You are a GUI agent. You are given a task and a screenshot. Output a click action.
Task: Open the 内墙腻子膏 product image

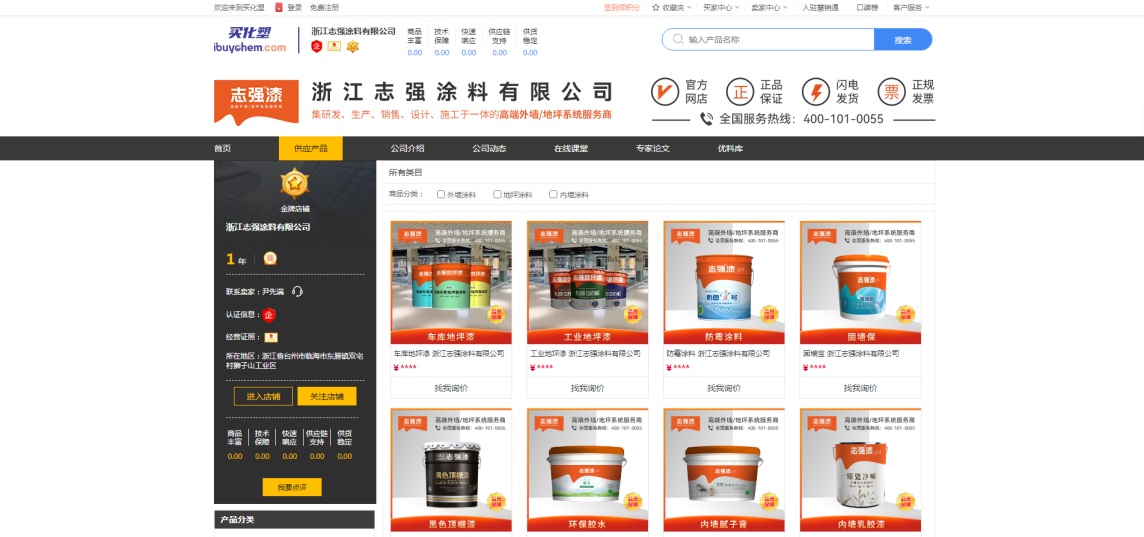pyautogui.click(x=724, y=470)
